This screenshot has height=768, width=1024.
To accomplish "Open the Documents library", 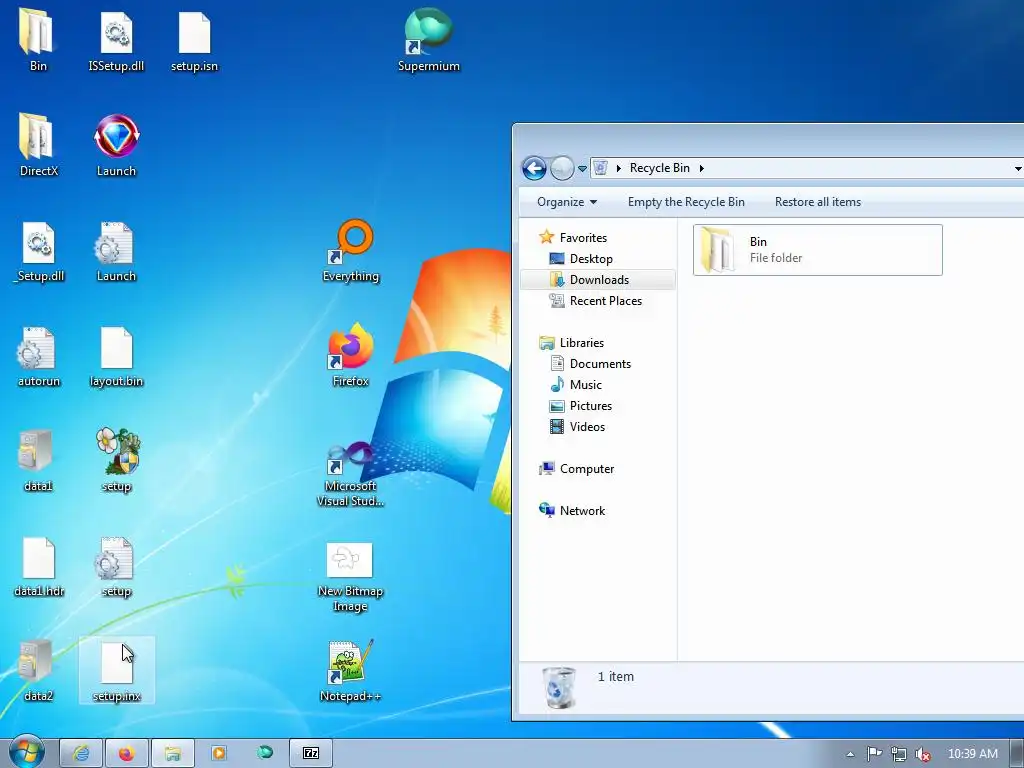I will (x=590, y=364).
